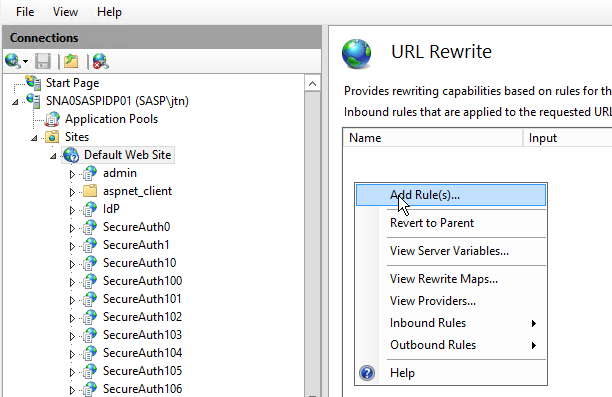Click the SecureAuth0 application icon
Viewport: 612px width, 397px height.
[90, 227]
